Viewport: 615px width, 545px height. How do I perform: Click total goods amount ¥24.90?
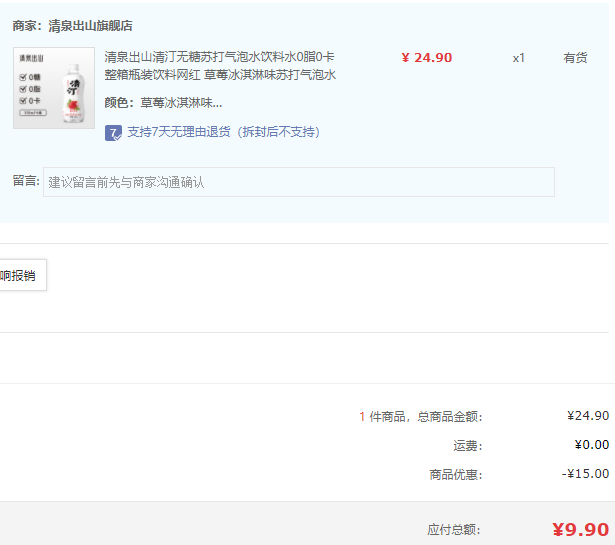(588, 416)
